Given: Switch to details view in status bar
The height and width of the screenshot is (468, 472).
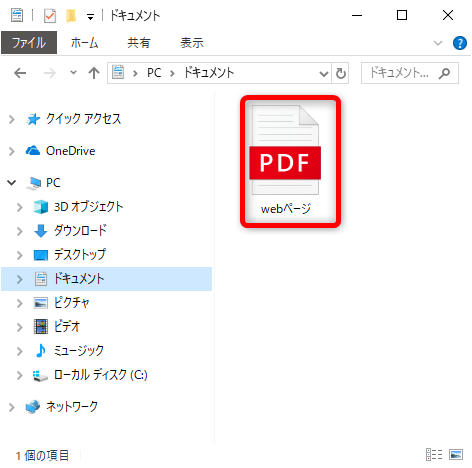Looking at the screenshot, I should [434, 454].
